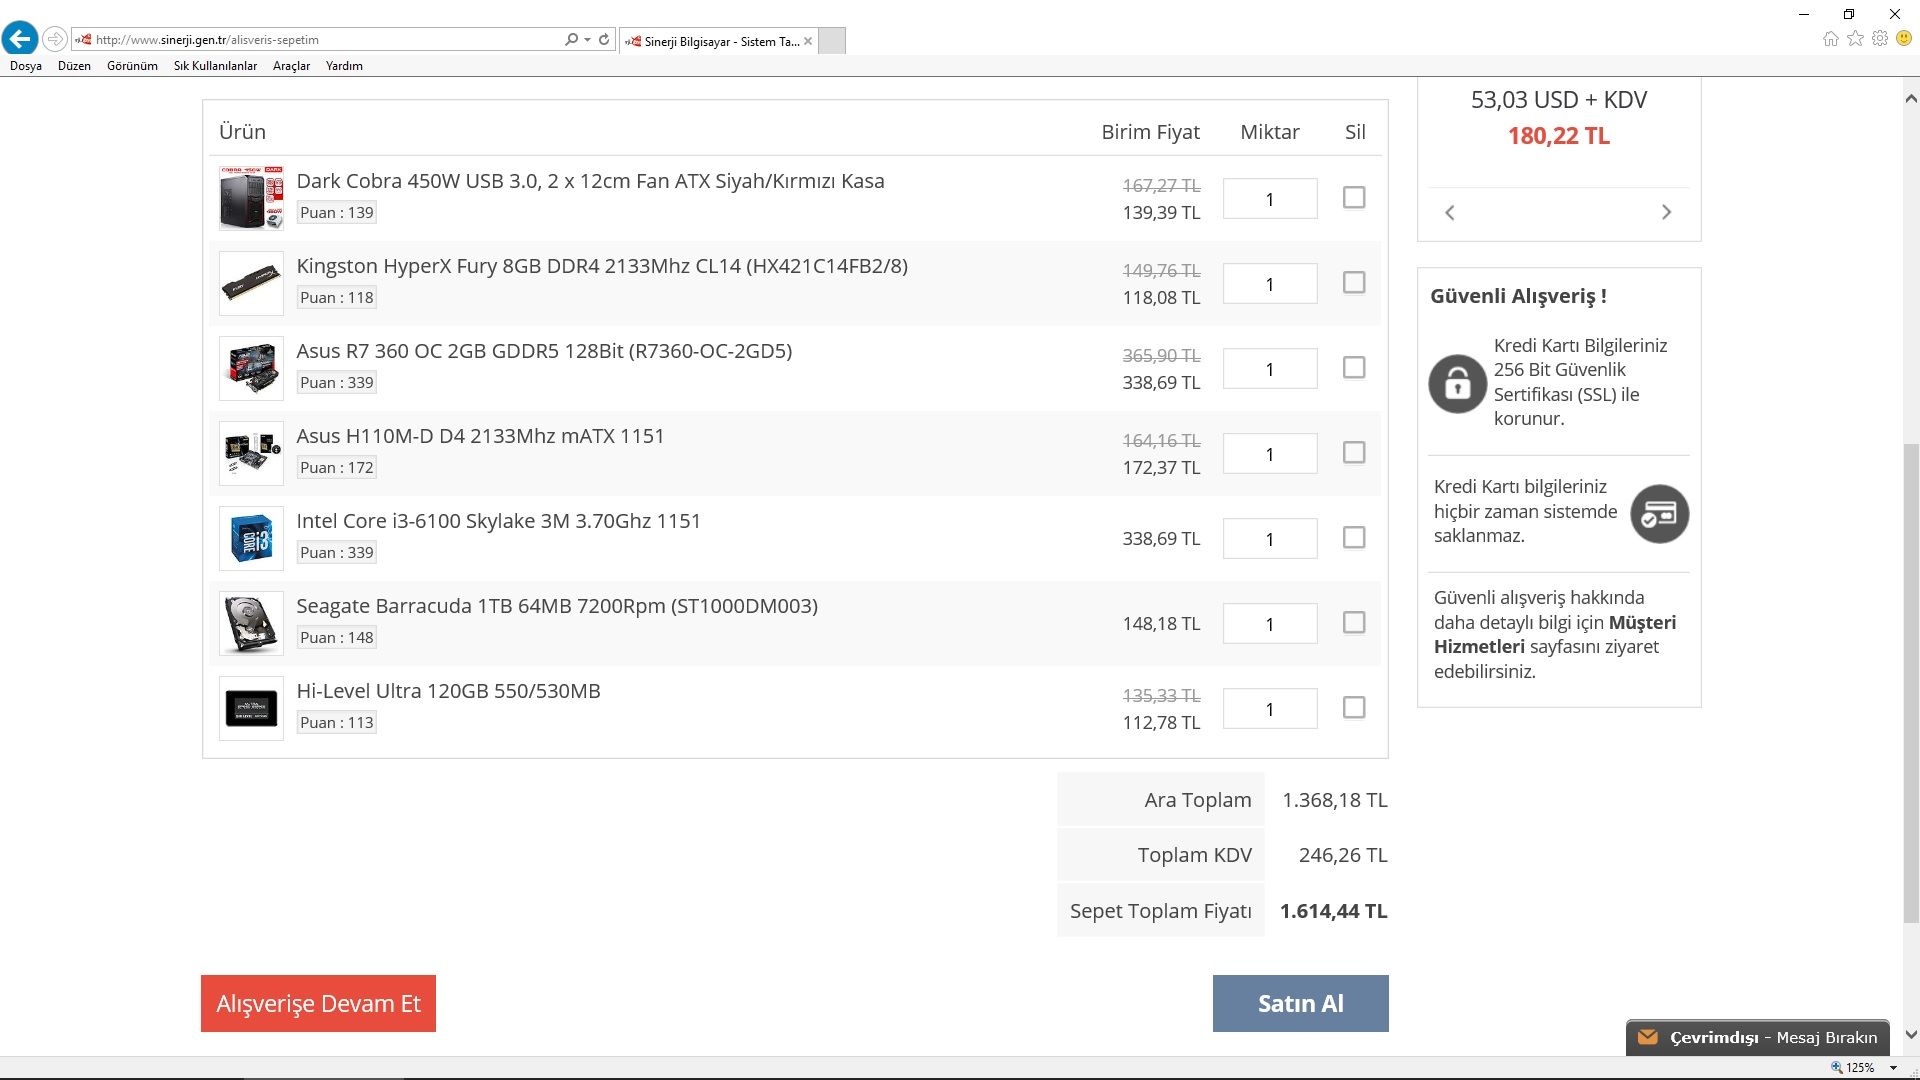Check the delete box for Dark Cobra kasa
This screenshot has width=1920, height=1080.
click(1353, 198)
